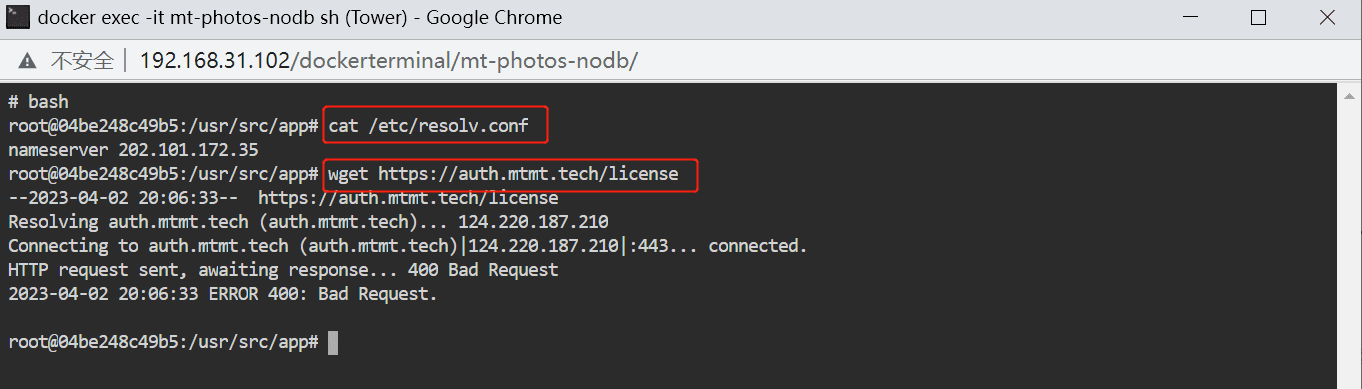The width and height of the screenshot is (1362, 389).
Task: Click the vertical scrollbar track
Action: click(x=1349, y=240)
